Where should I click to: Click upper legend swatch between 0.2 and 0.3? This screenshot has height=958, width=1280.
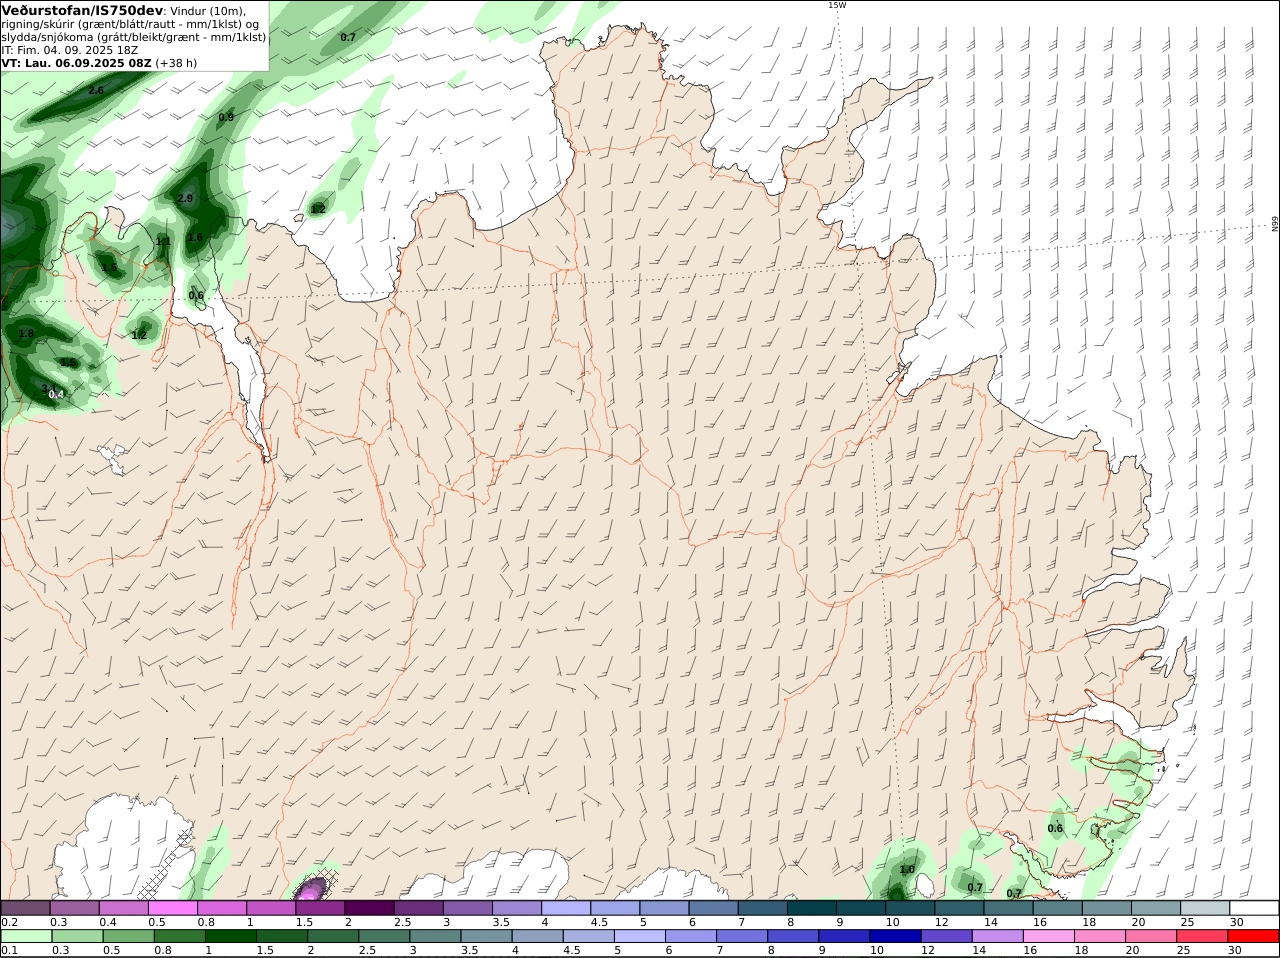click(25, 908)
